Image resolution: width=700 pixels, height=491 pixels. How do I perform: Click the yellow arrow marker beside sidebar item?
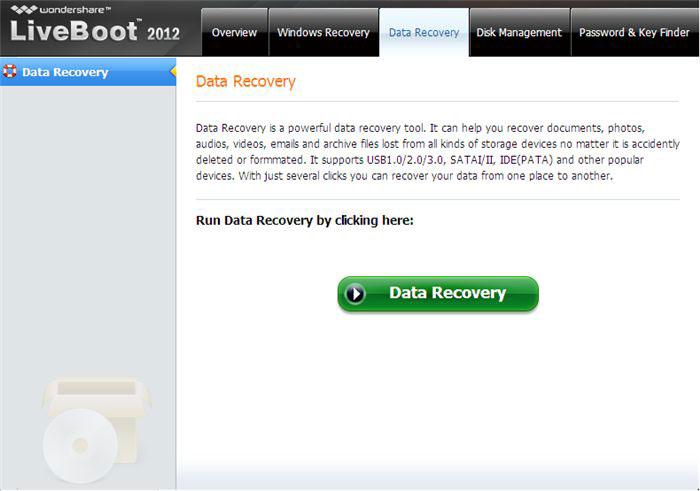pyautogui.click(x=173, y=71)
